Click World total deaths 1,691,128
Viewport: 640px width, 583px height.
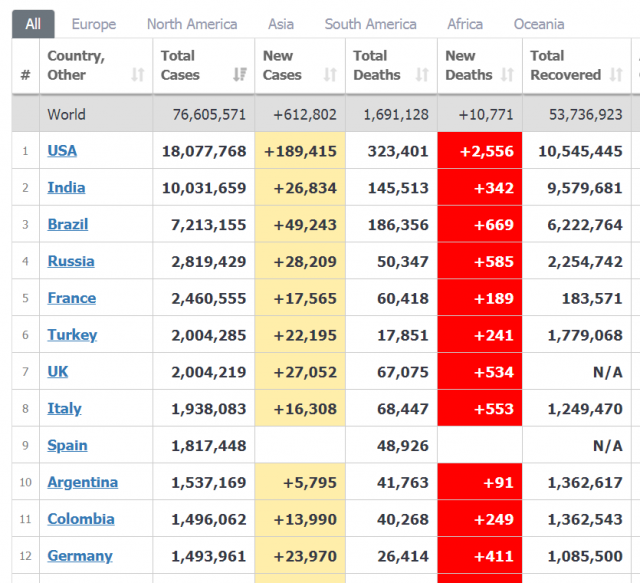(396, 114)
